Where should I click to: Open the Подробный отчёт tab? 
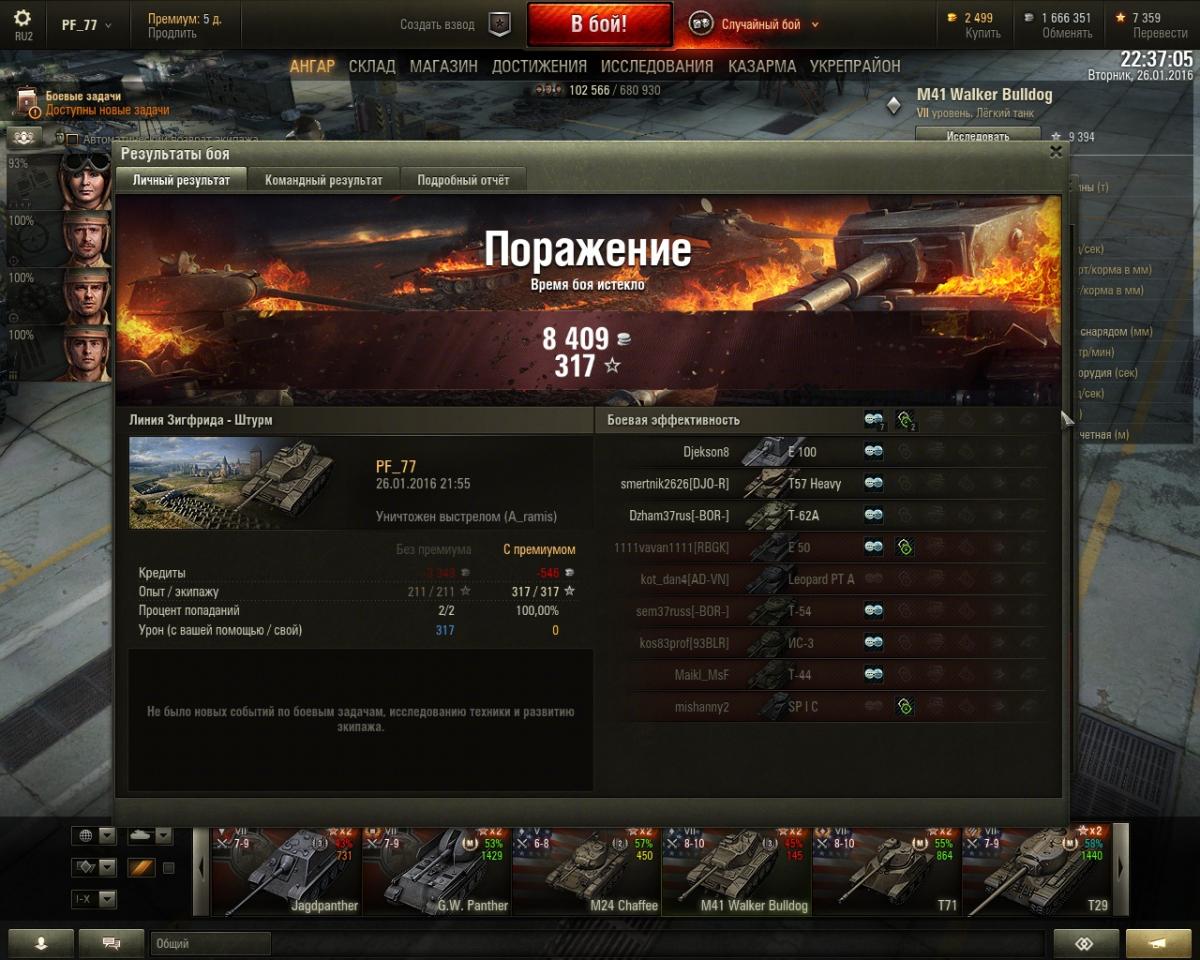click(x=463, y=180)
